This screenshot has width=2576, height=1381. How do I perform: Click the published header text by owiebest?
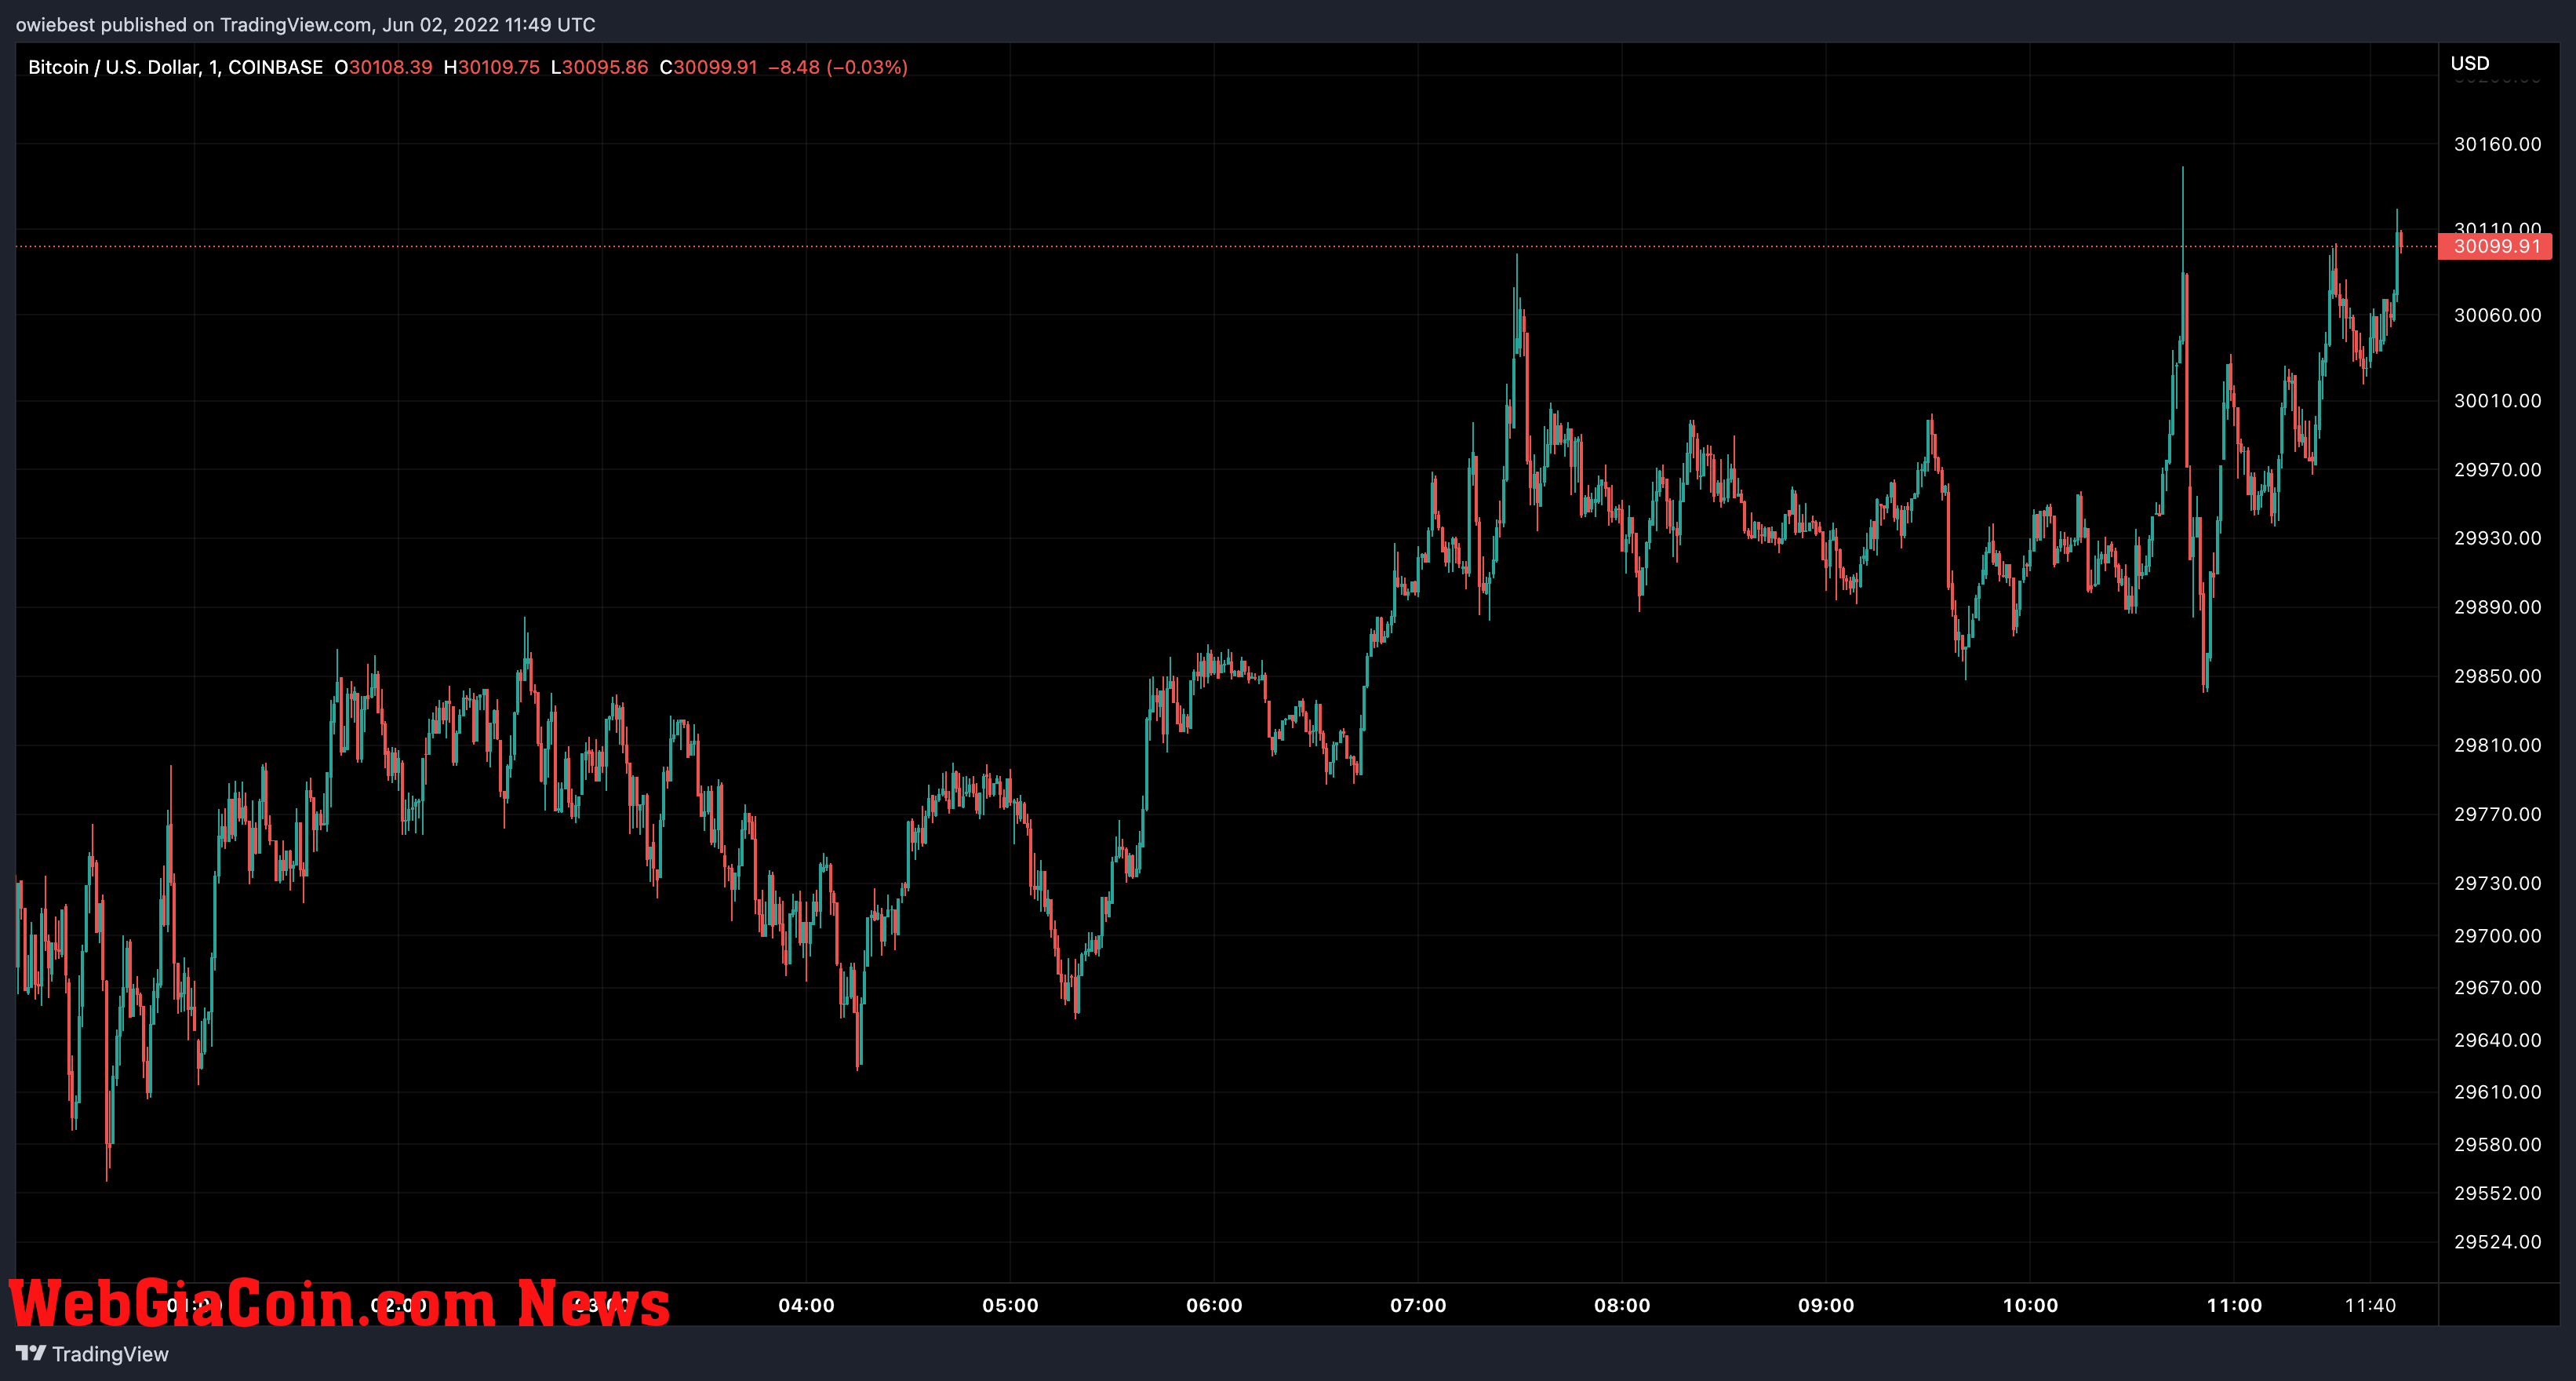click(305, 24)
